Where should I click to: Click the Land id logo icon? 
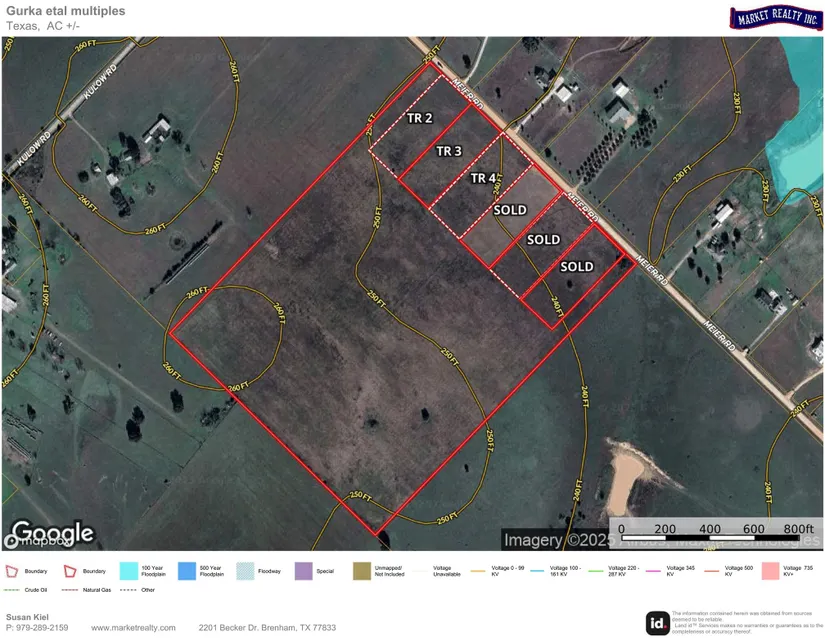[657, 622]
